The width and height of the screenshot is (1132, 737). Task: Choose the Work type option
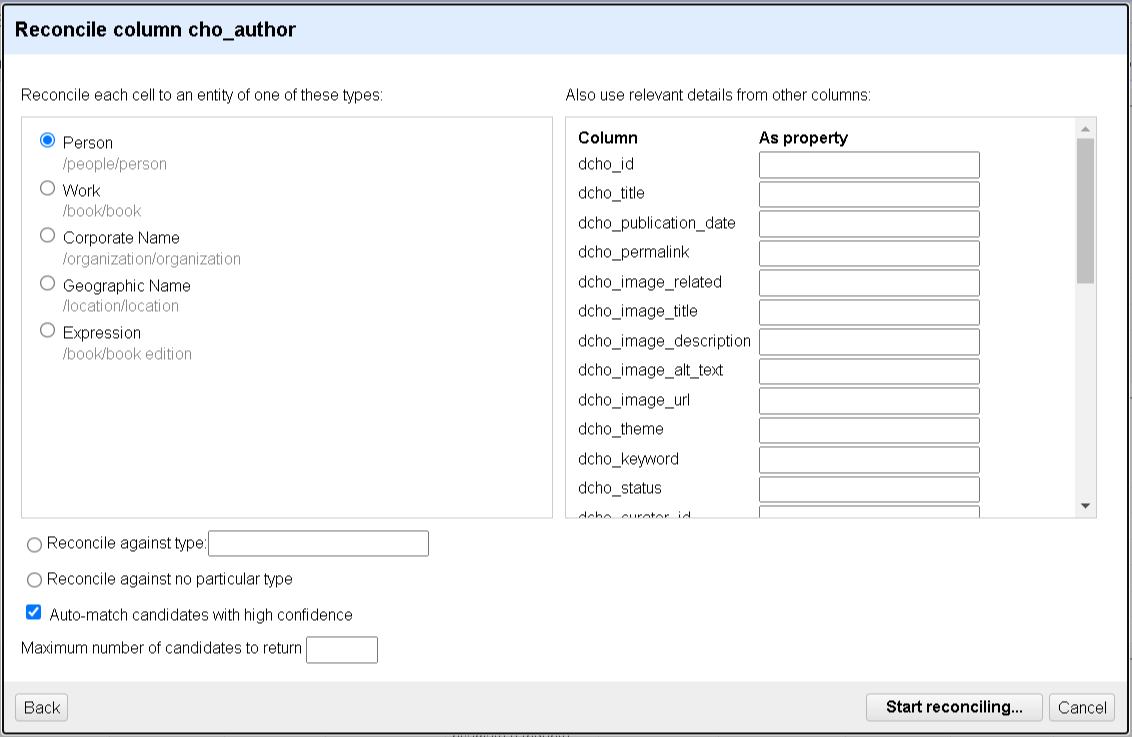point(47,188)
